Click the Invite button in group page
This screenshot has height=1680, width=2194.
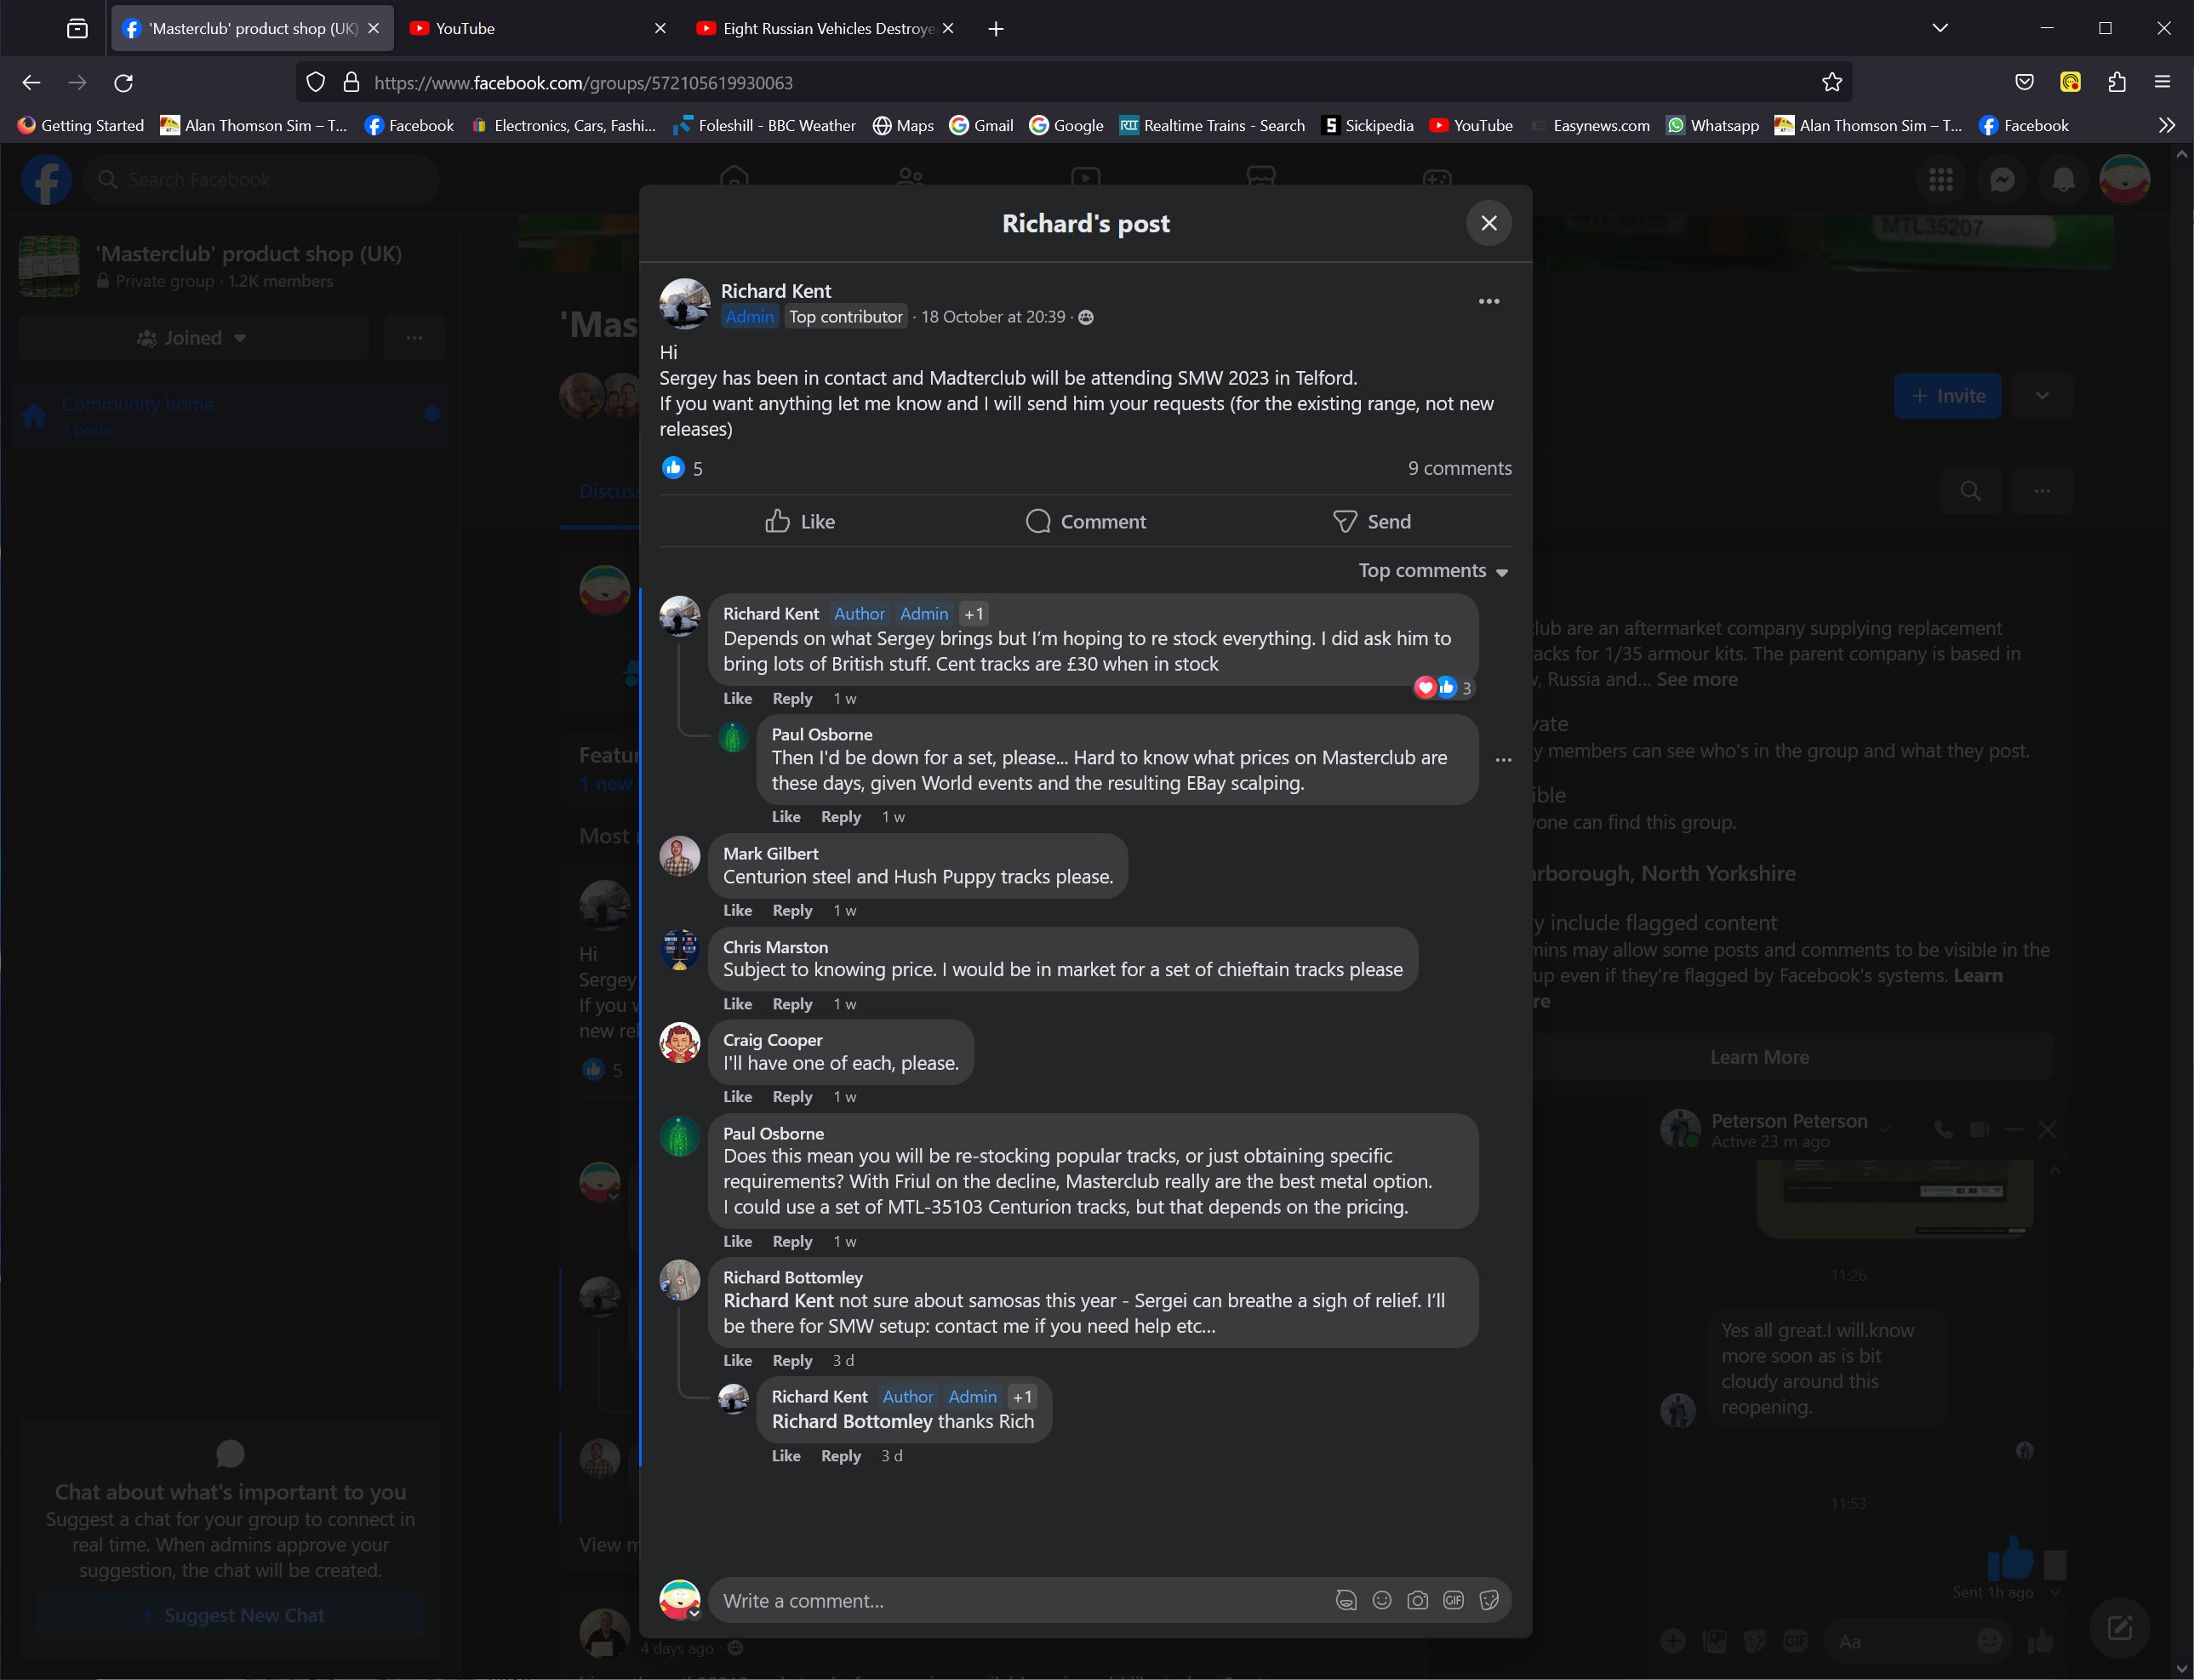(1947, 396)
